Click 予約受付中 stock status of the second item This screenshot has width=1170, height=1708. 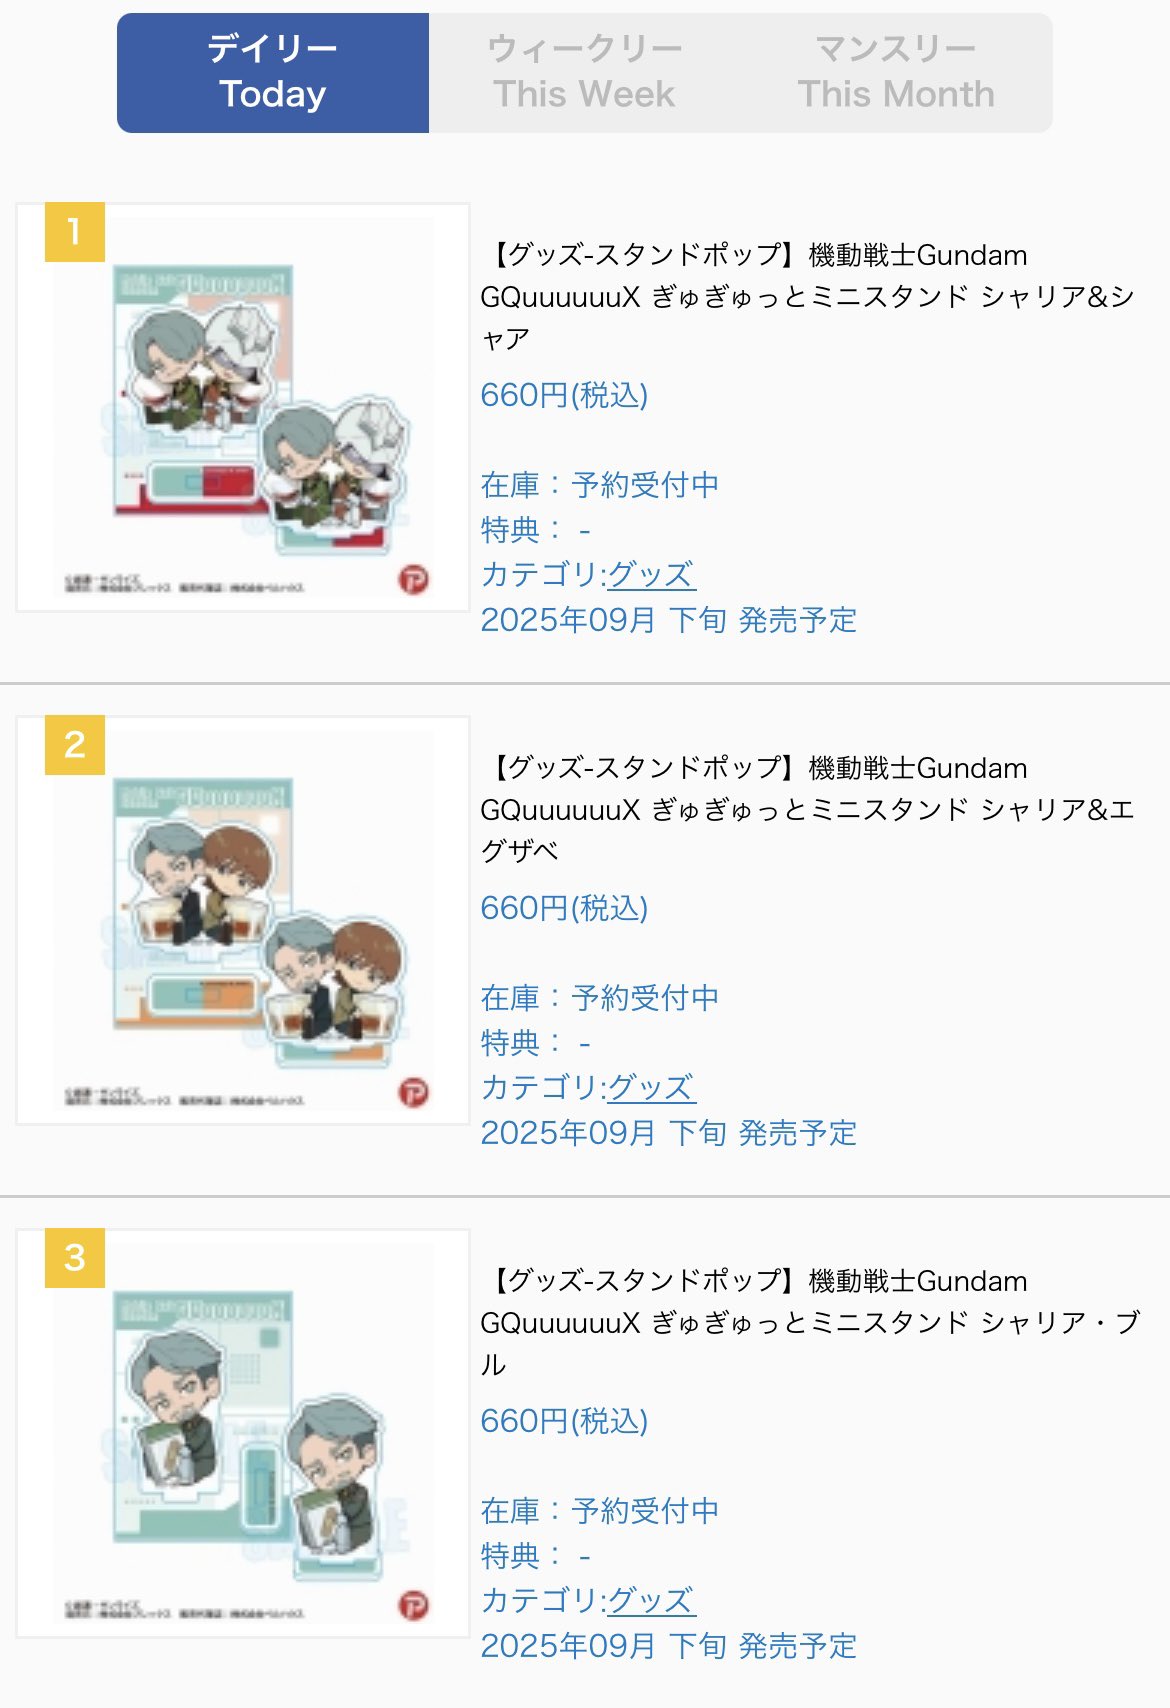click(x=645, y=998)
